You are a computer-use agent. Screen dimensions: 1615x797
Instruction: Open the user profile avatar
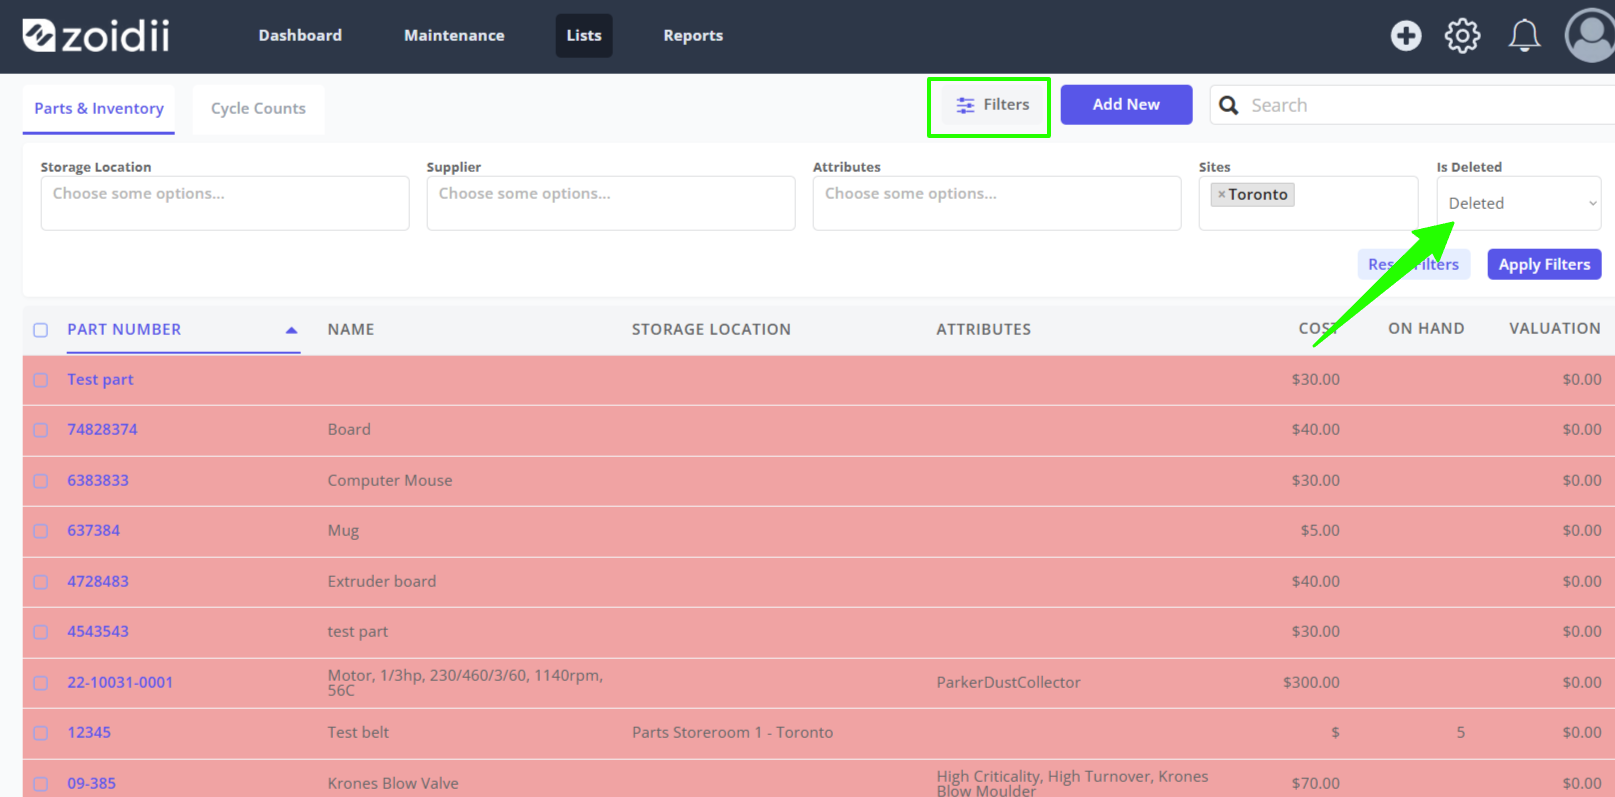tap(1590, 36)
